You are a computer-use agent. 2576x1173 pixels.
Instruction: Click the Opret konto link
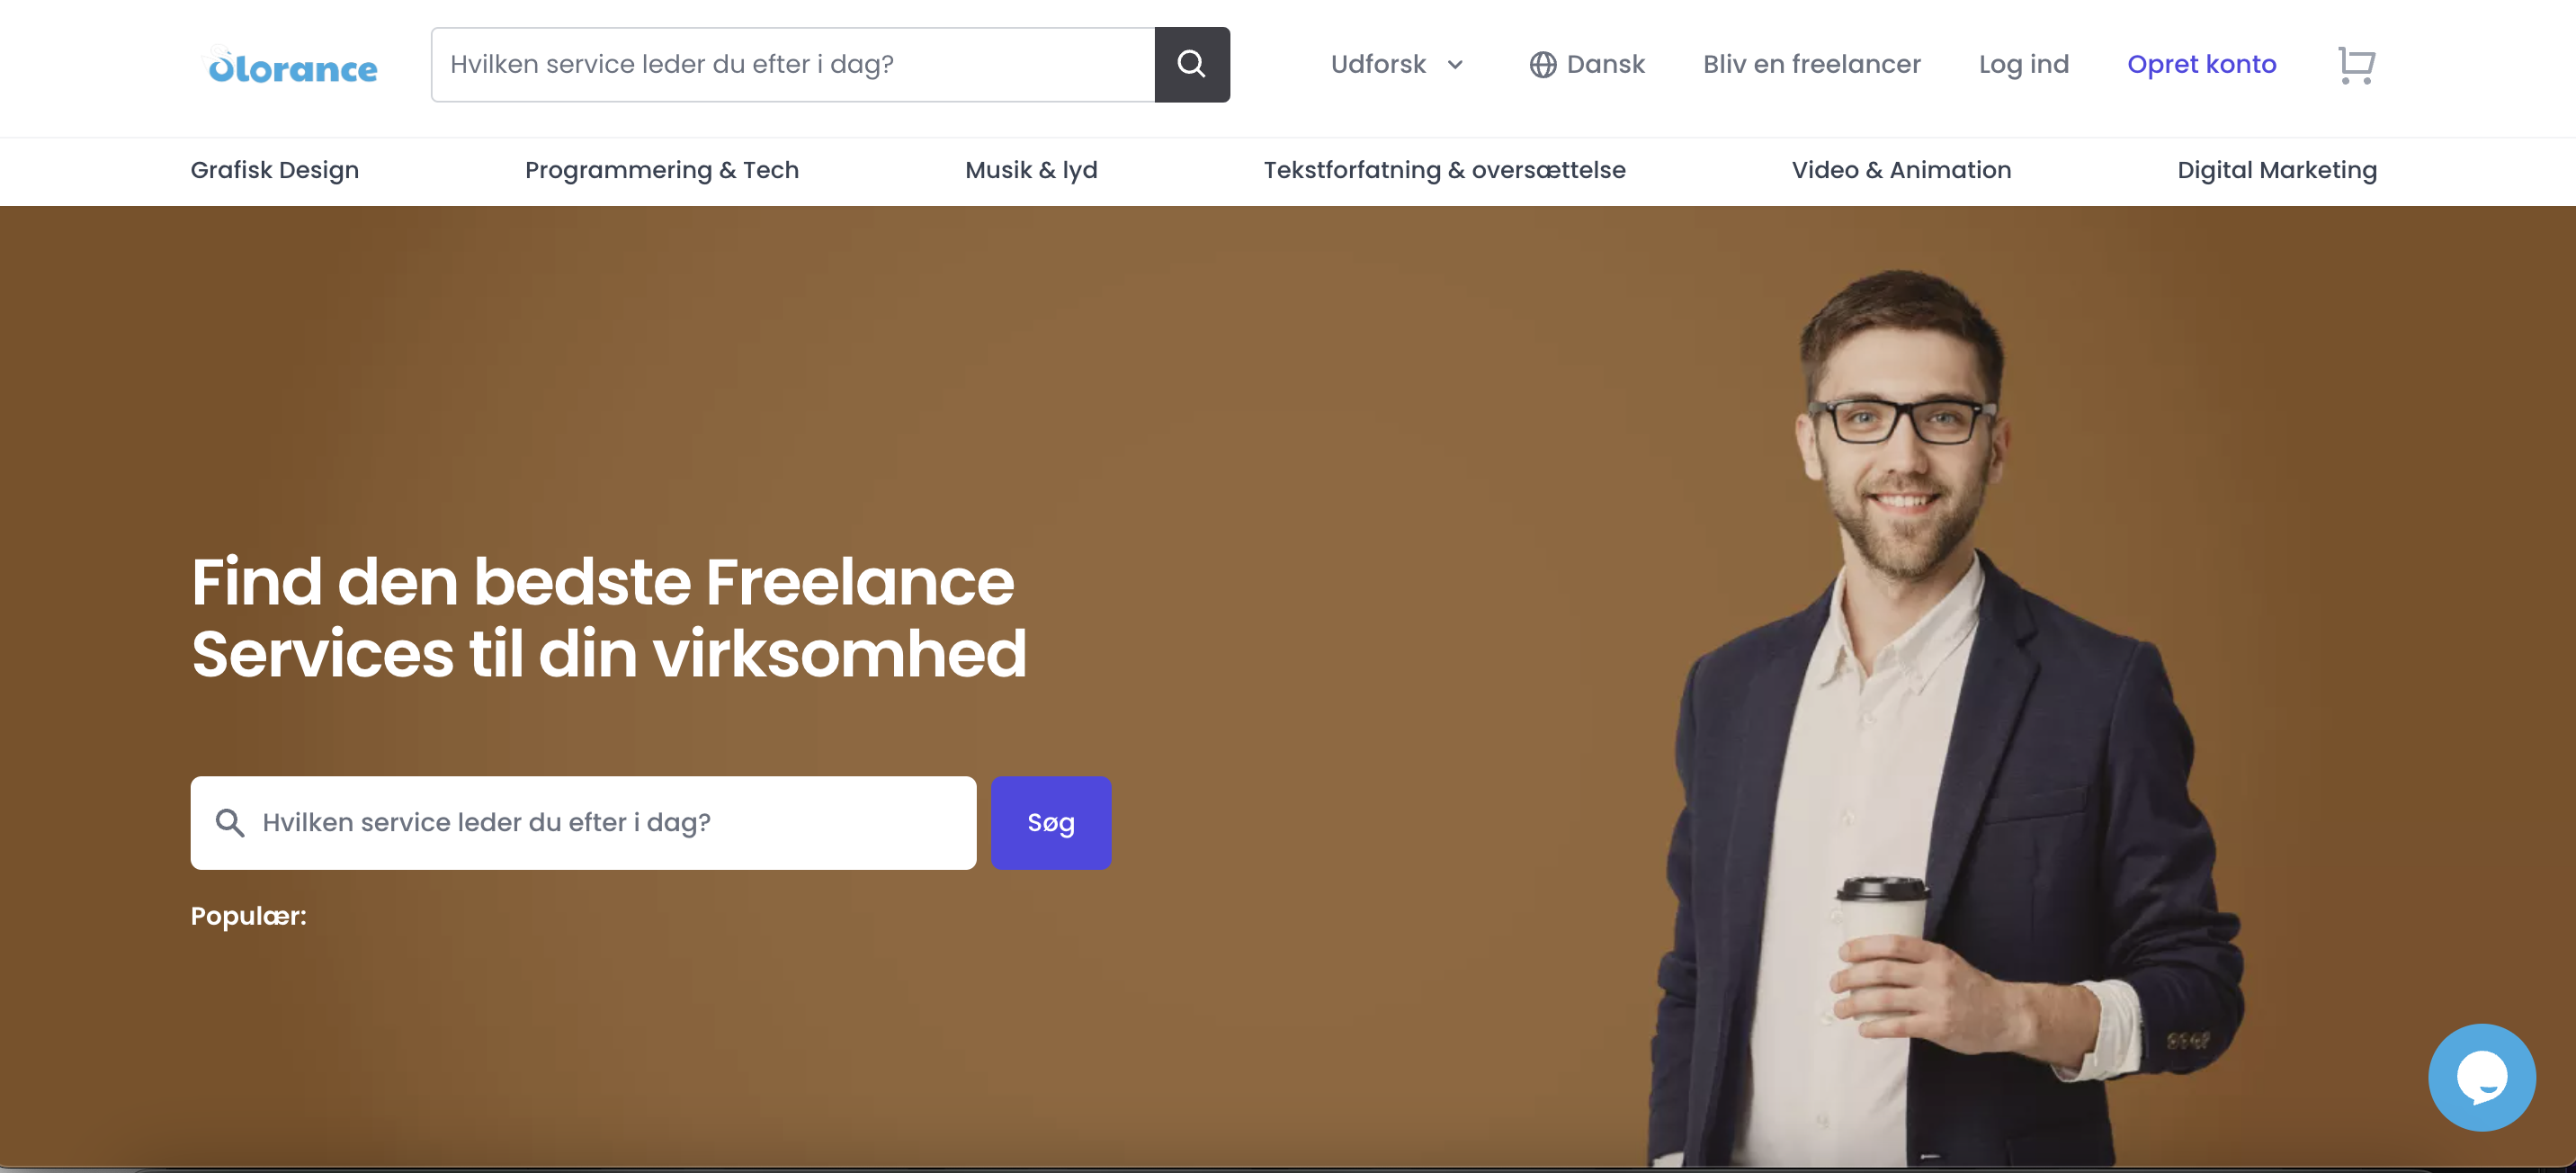pyautogui.click(x=2201, y=65)
